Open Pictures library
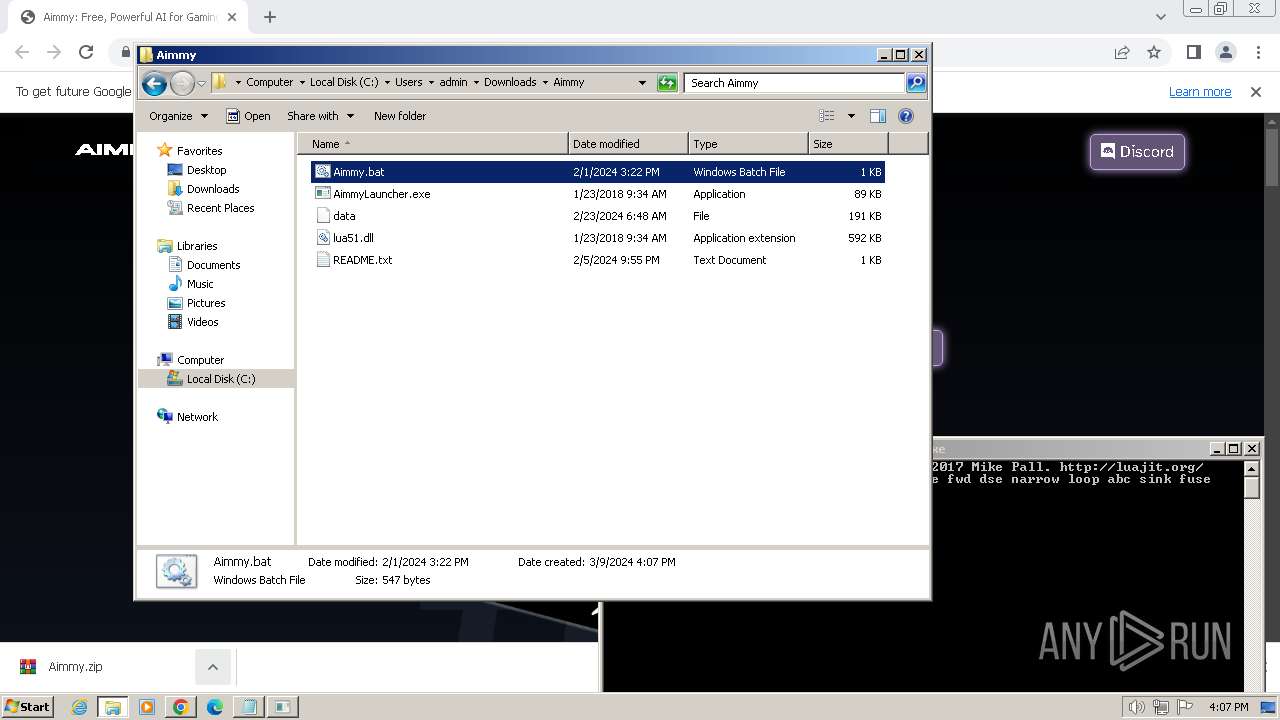The image size is (1280, 720). (x=206, y=303)
